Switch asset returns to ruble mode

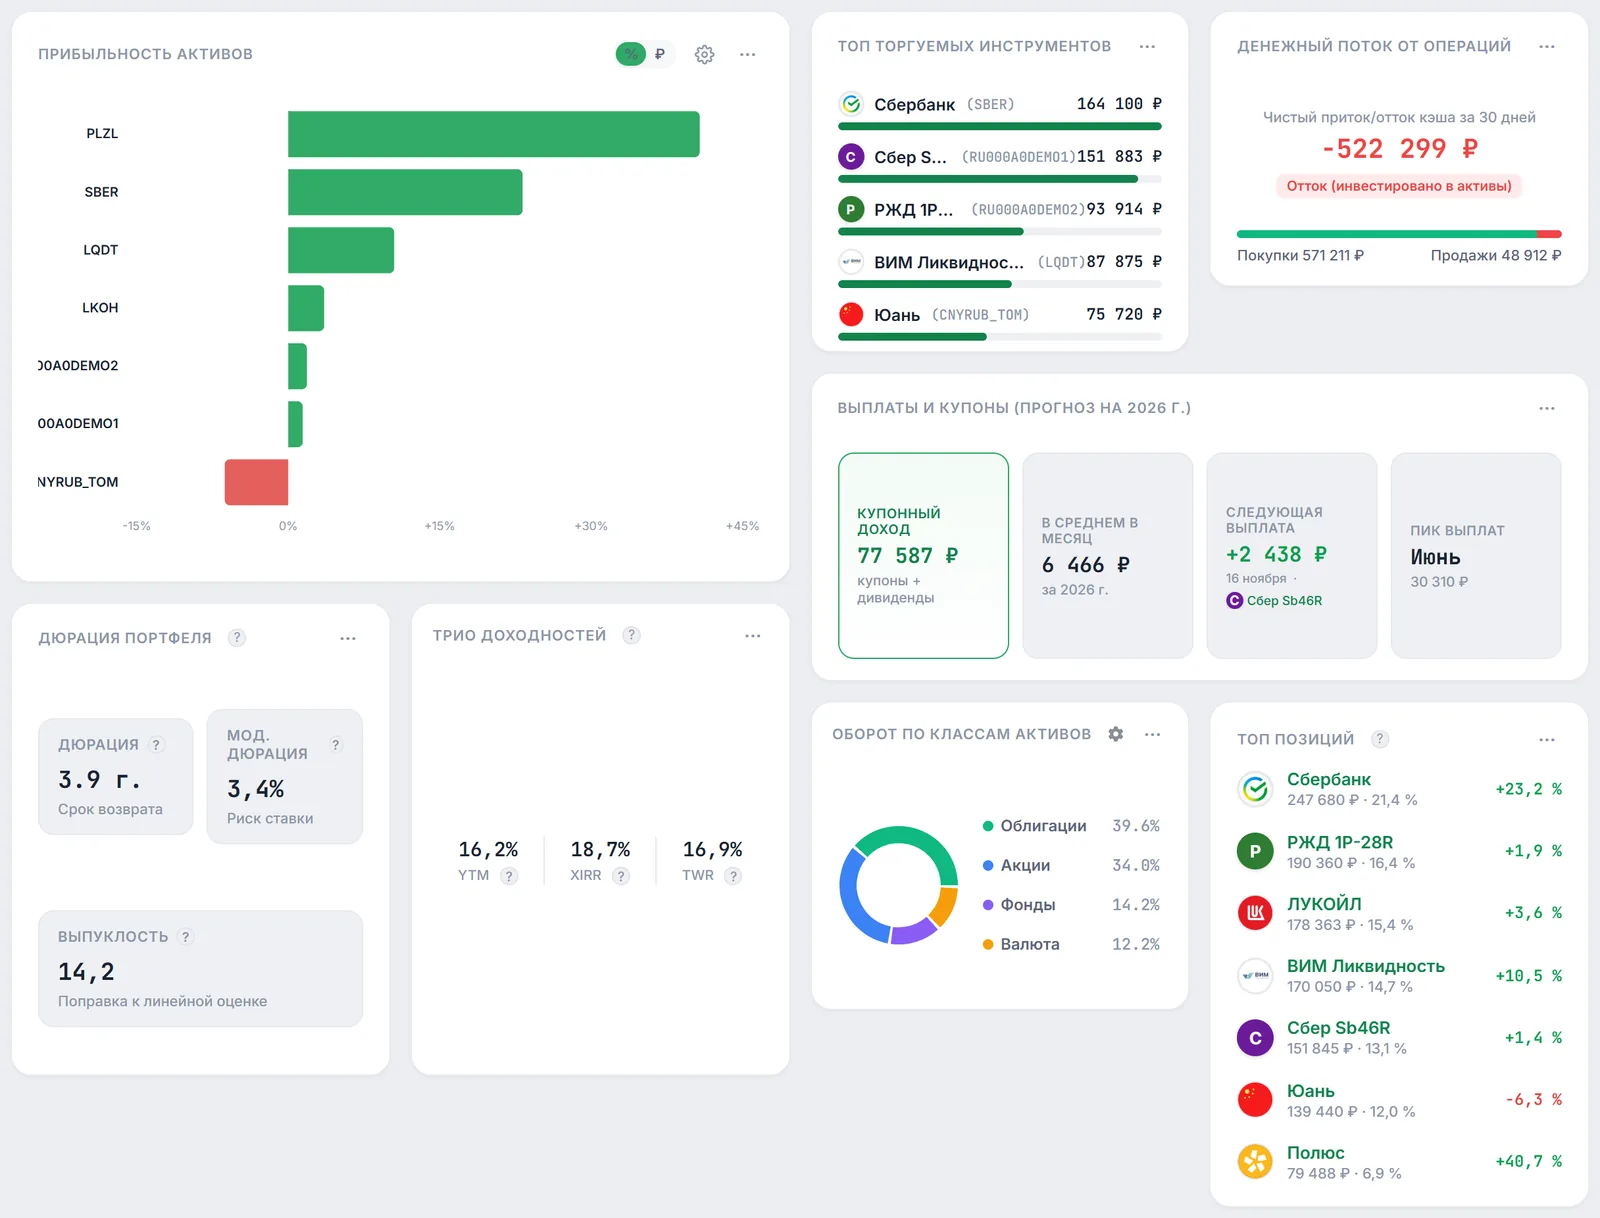[x=660, y=54]
